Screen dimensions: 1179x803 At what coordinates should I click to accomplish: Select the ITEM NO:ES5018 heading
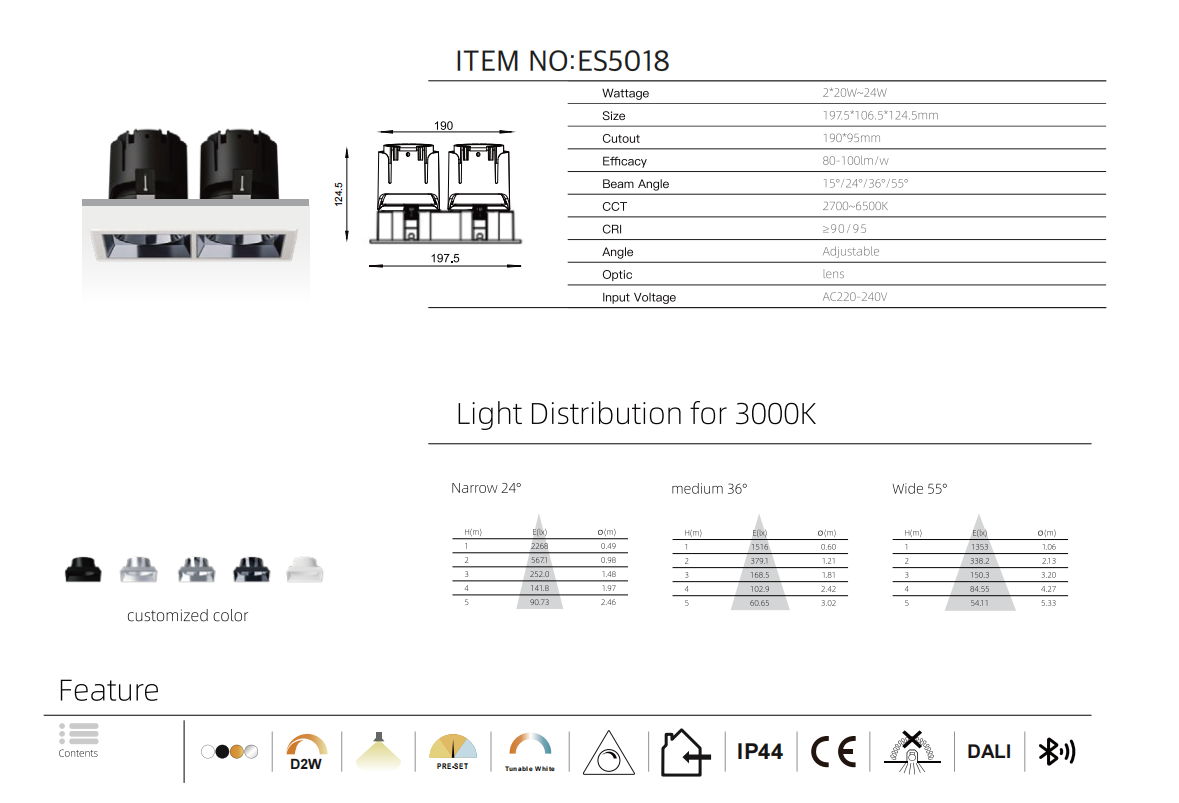tap(562, 61)
